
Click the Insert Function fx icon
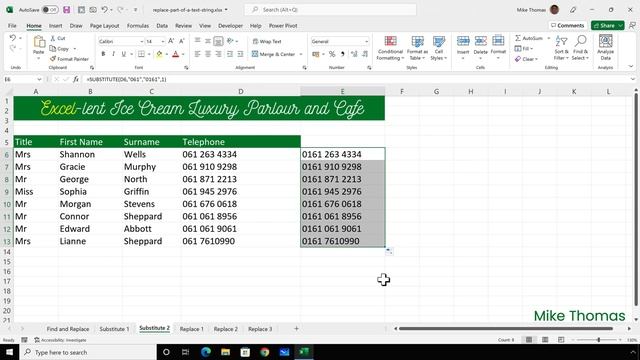pos(76,79)
